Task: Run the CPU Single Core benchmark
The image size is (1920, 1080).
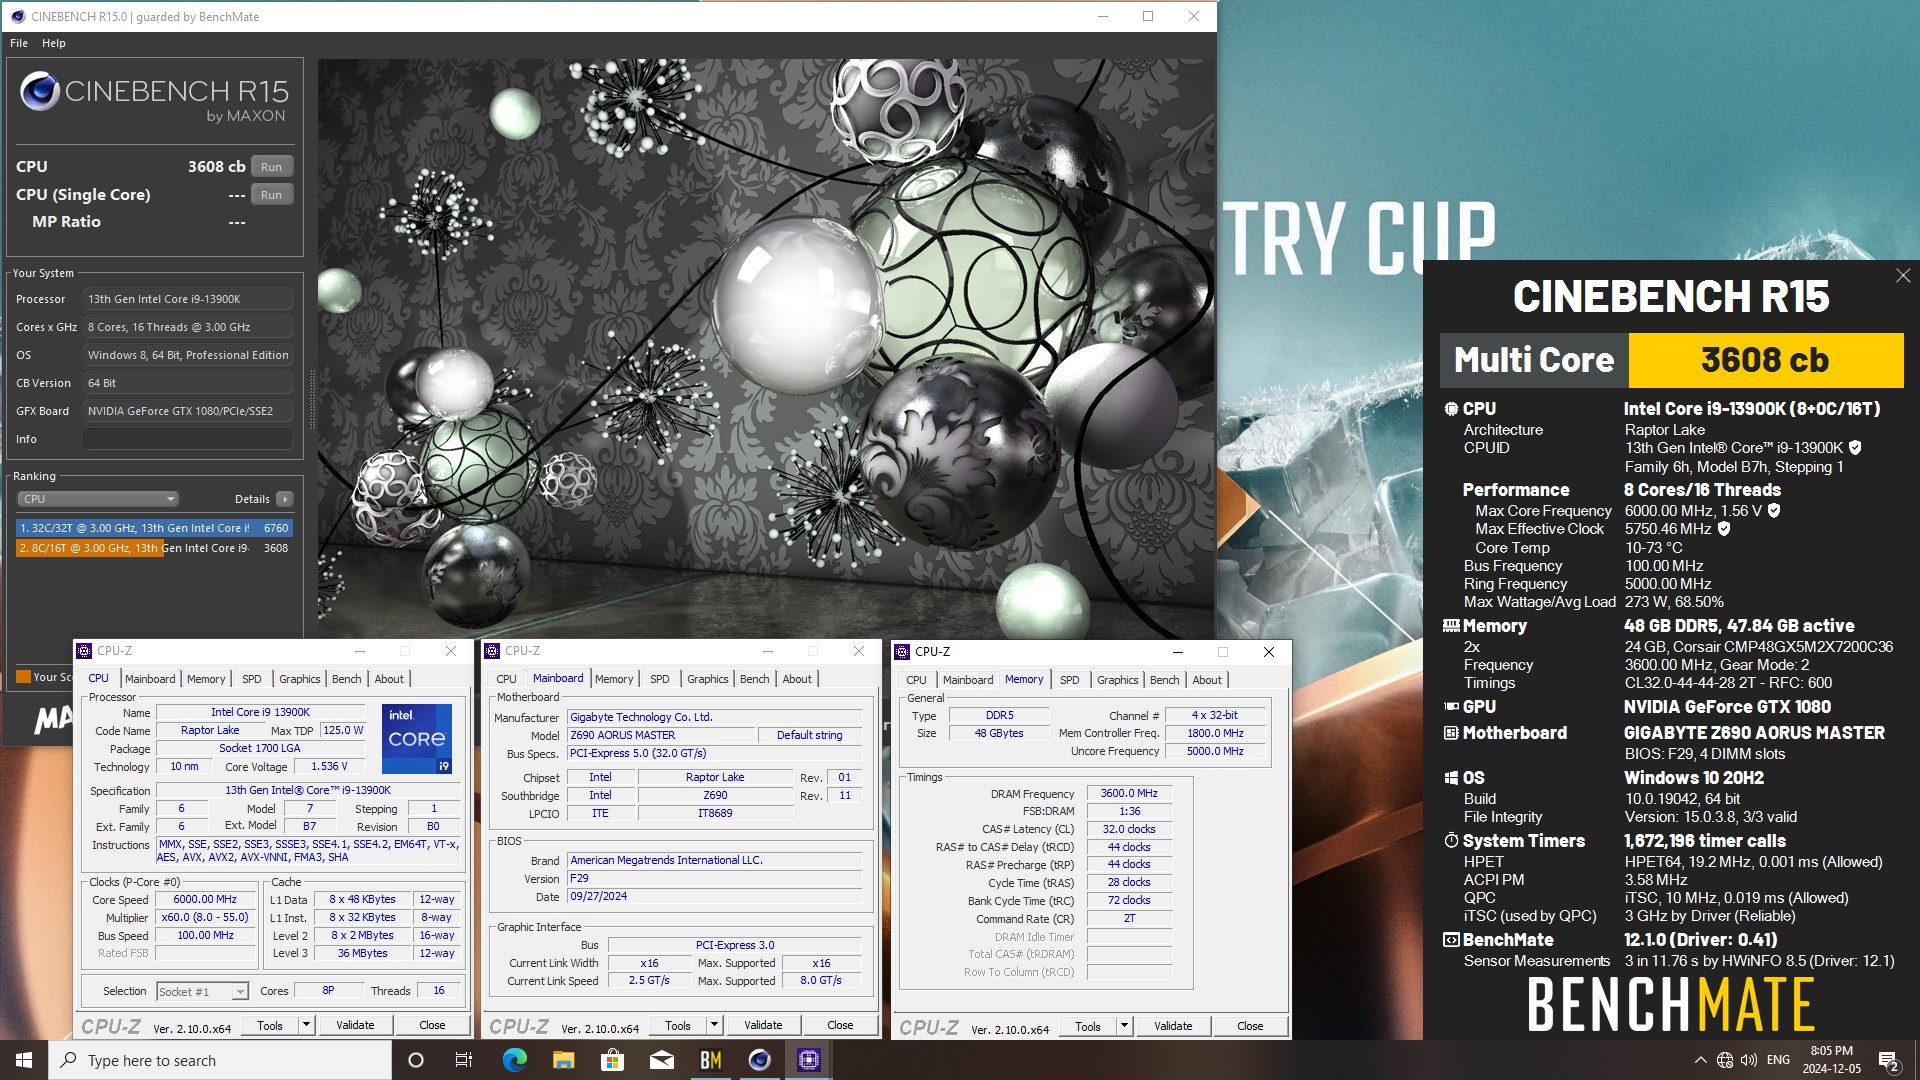Action: (271, 195)
